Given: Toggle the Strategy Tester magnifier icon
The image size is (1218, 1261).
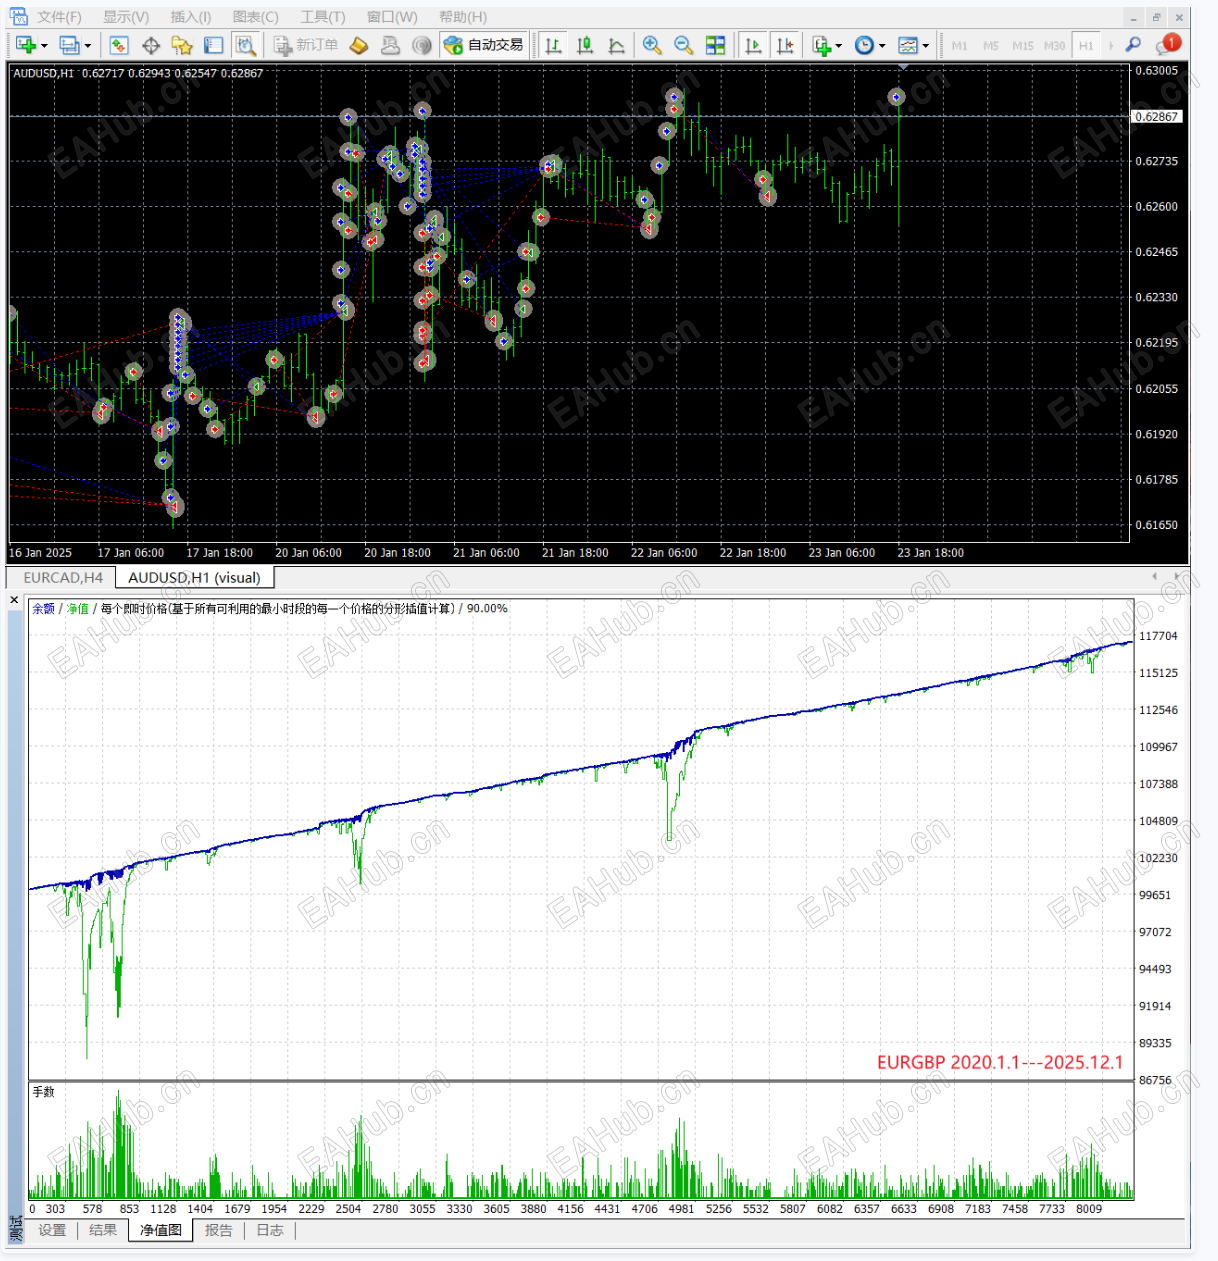Looking at the screenshot, I should (245, 45).
